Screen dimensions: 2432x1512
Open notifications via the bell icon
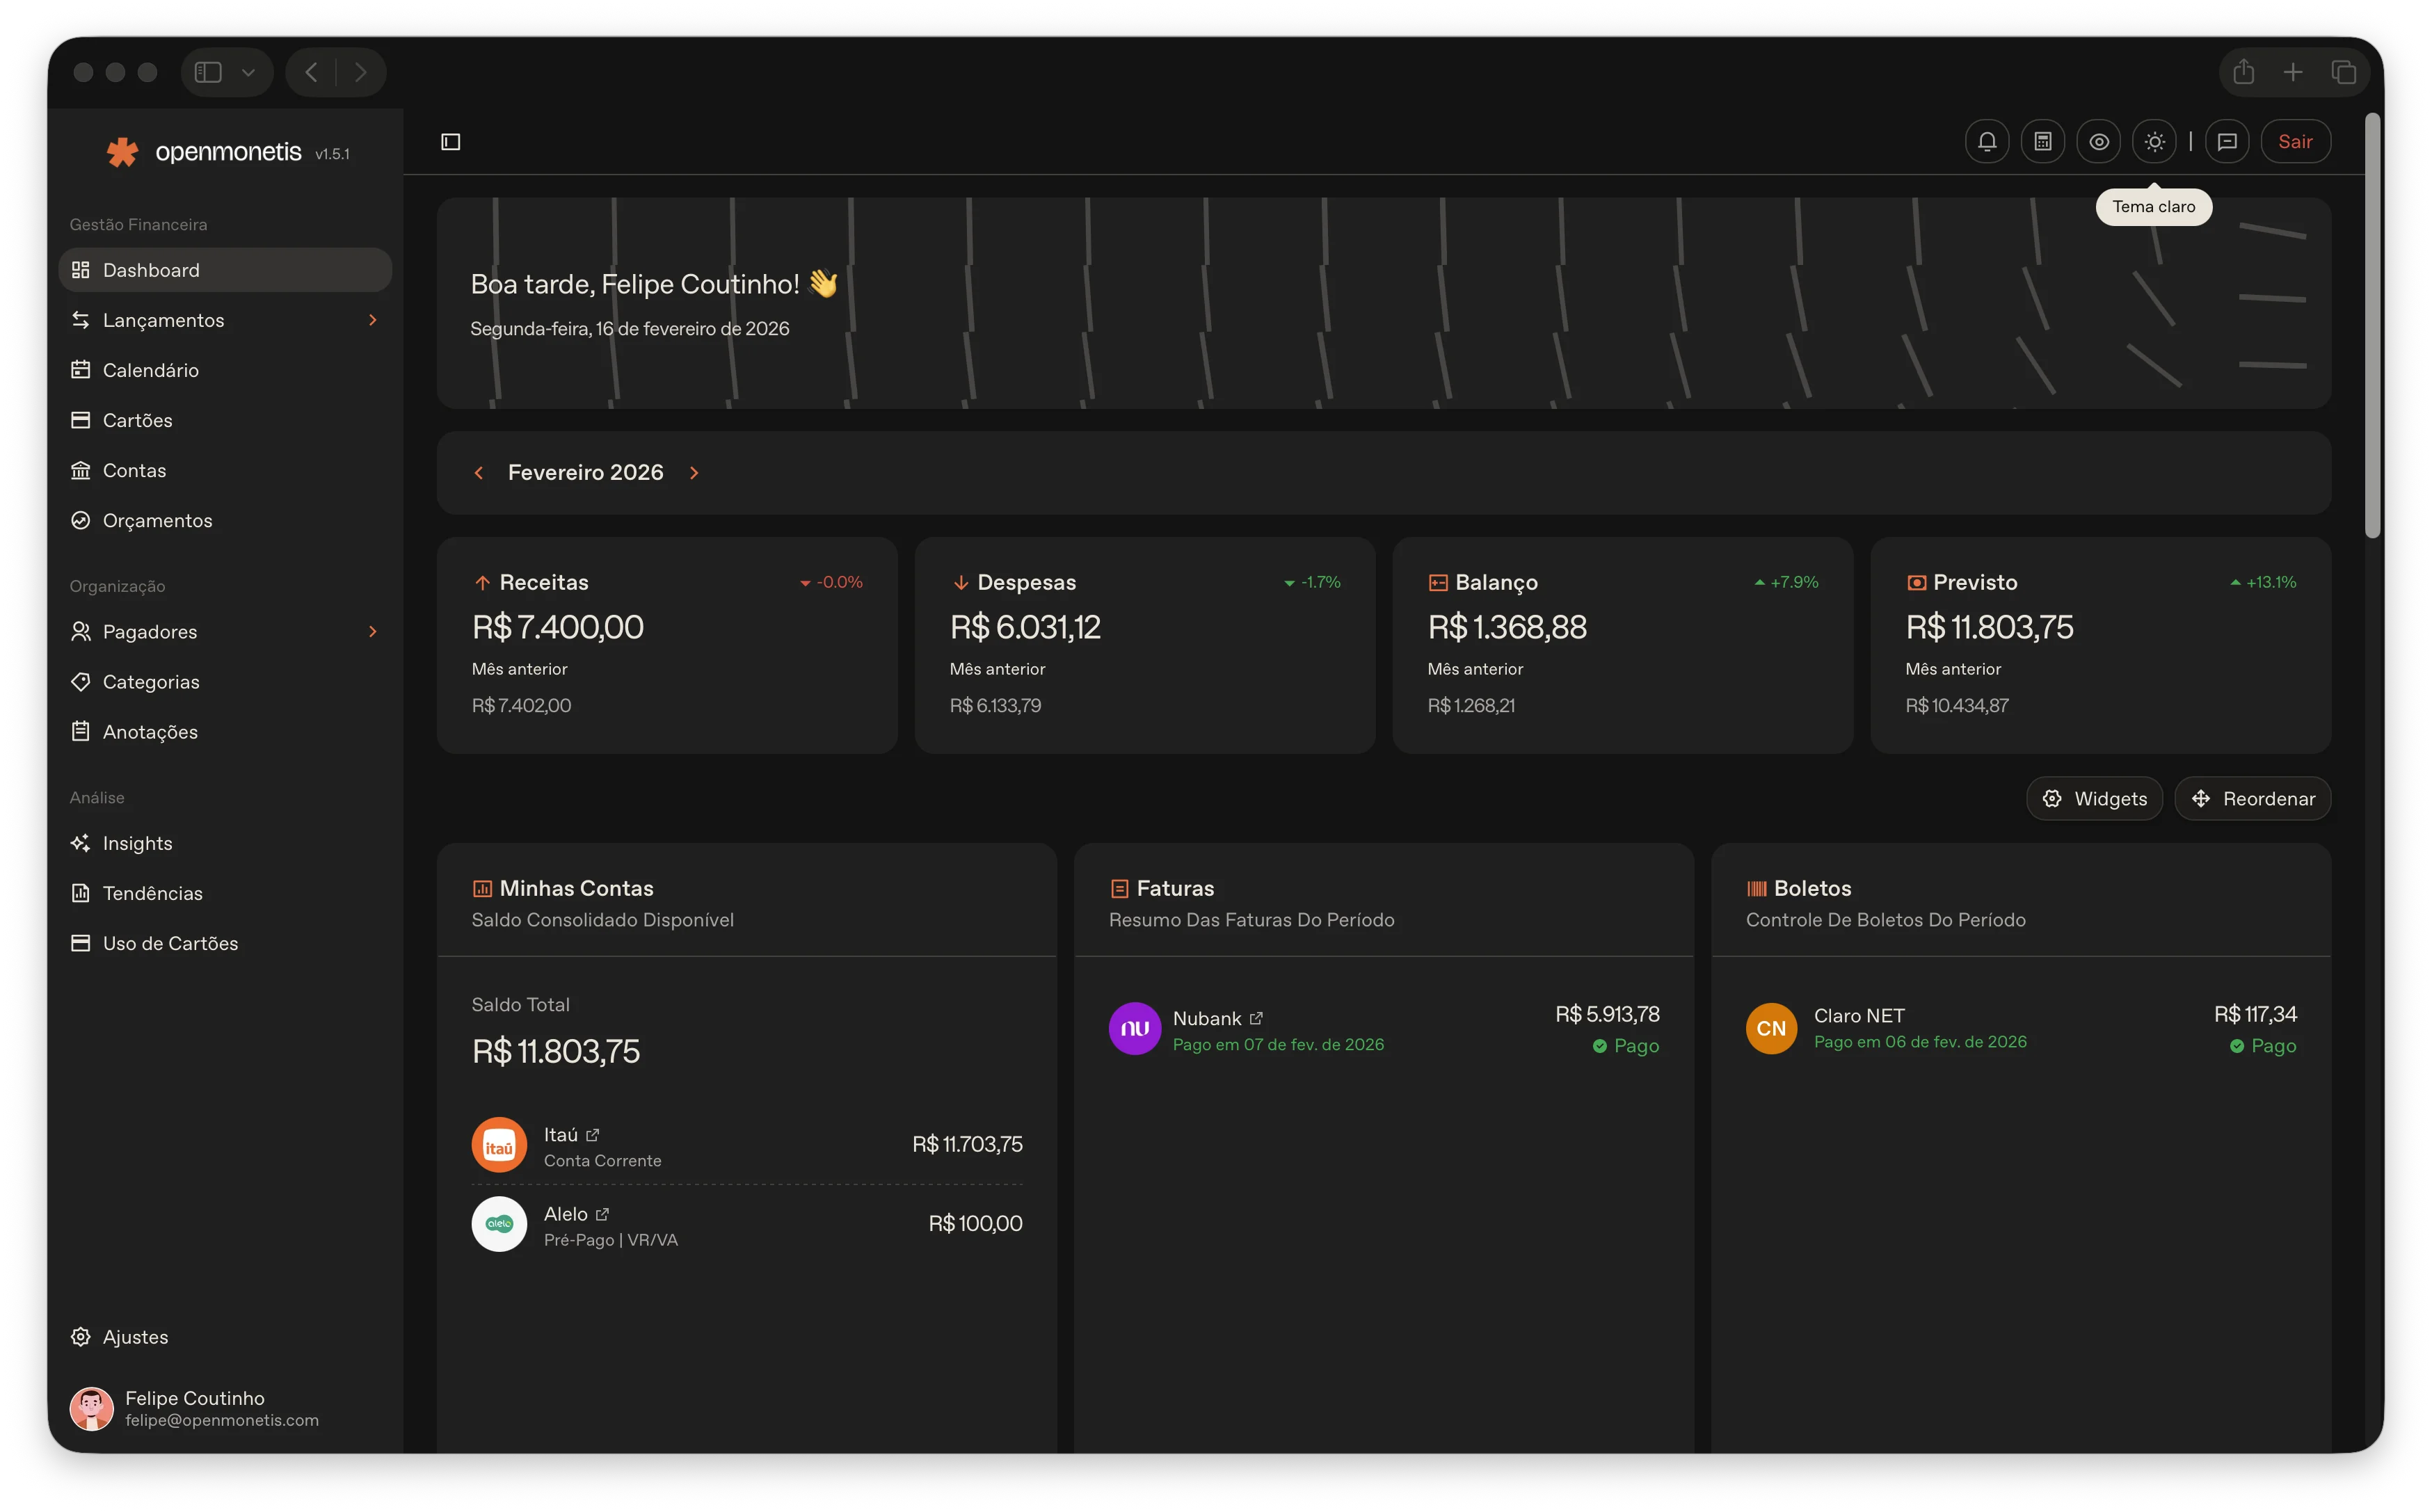pyautogui.click(x=1987, y=141)
